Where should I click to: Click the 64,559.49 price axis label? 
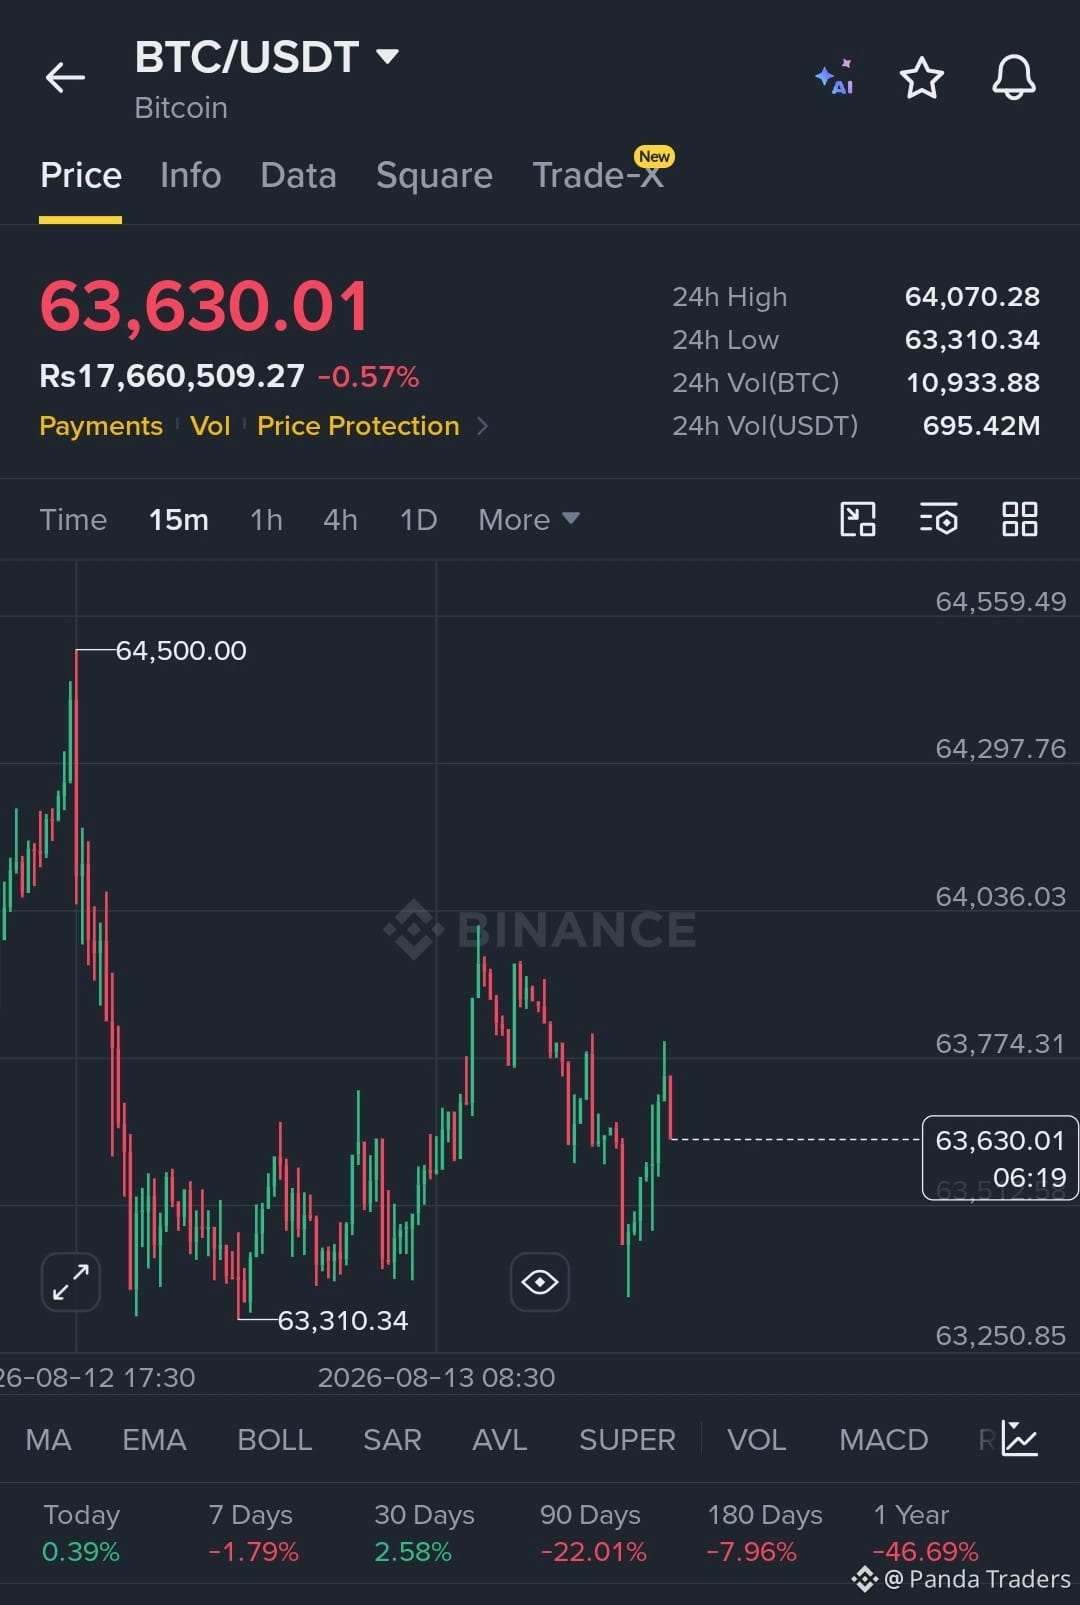[1000, 602]
